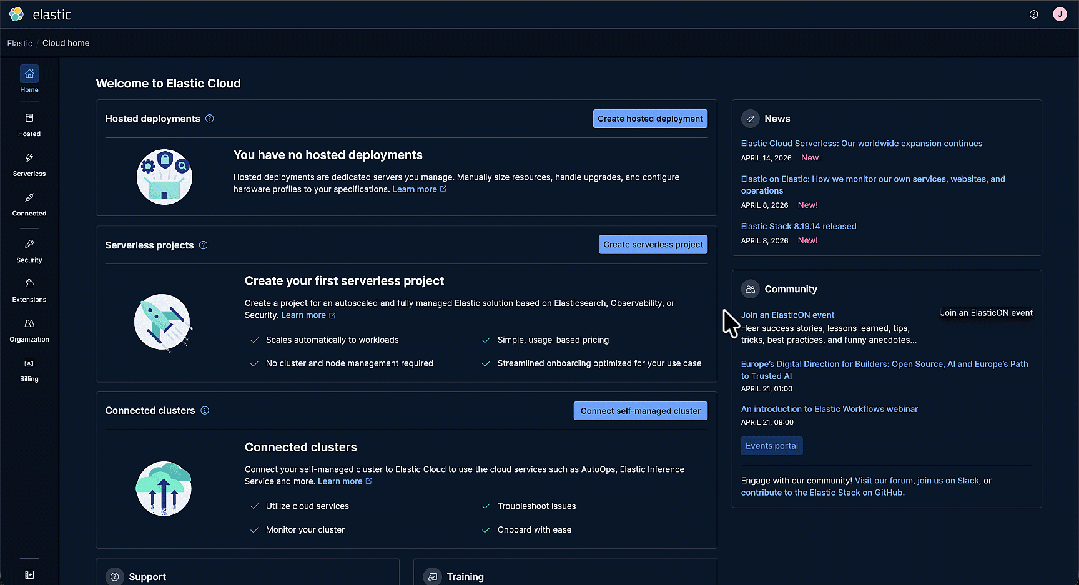The height and width of the screenshot is (585, 1079).
Task: Click 'Welcome to Elastic Cloud' title
Action: pyautogui.click(x=168, y=83)
